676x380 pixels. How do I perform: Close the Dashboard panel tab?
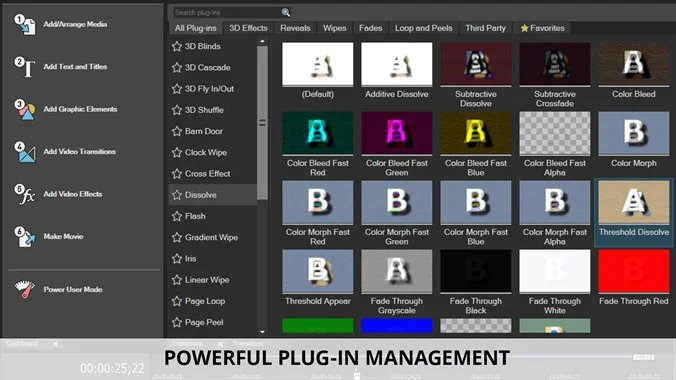55,344
